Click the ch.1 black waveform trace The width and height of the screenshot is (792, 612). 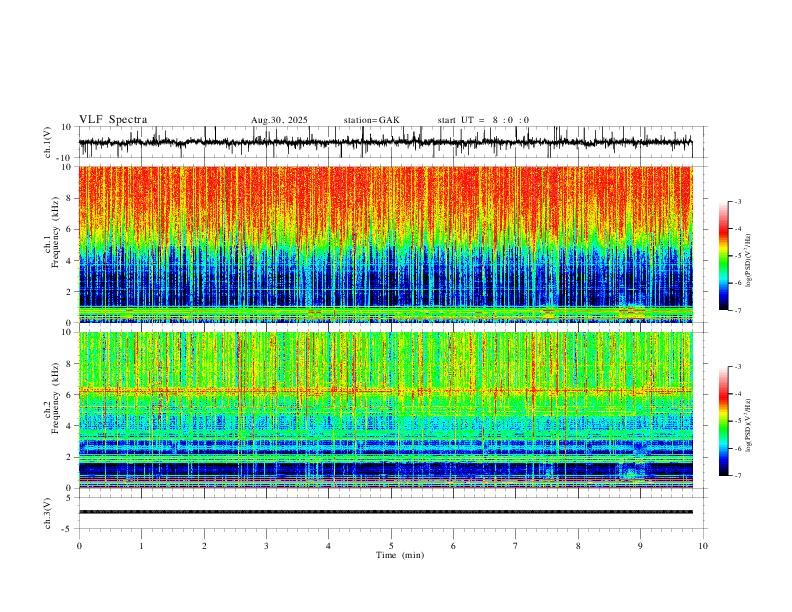pos(385,142)
